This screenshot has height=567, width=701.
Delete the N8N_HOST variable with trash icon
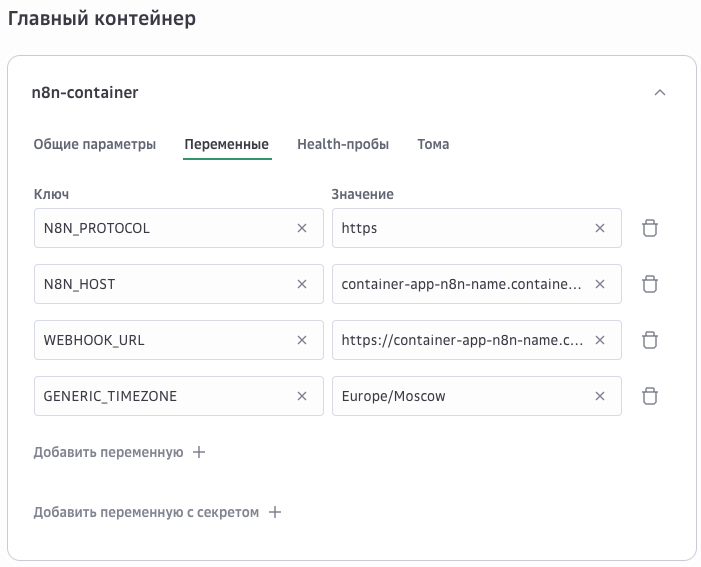(x=650, y=284)
